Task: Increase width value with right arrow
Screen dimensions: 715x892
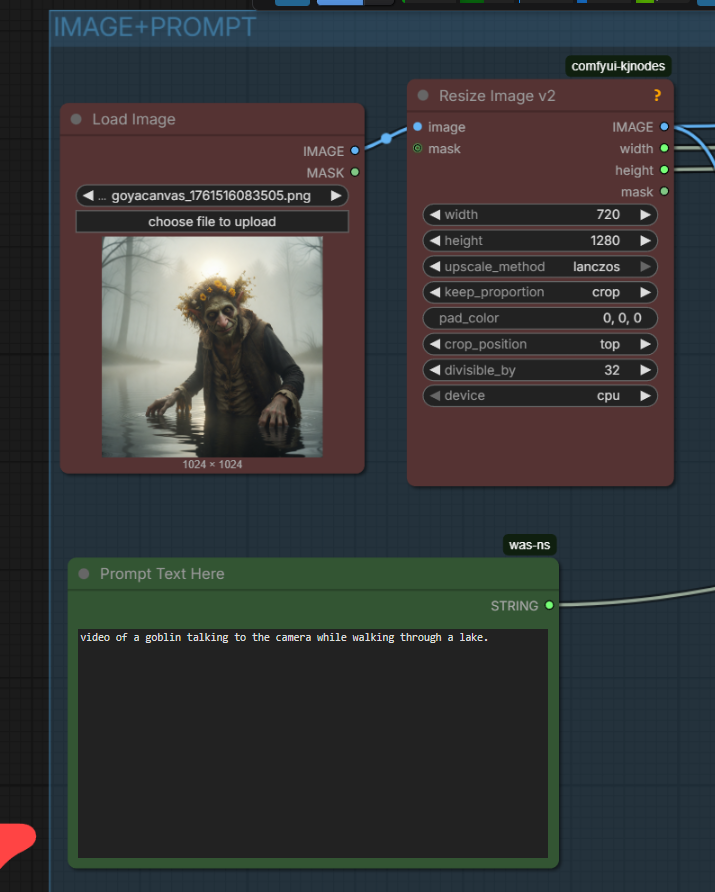Action: 645,214
